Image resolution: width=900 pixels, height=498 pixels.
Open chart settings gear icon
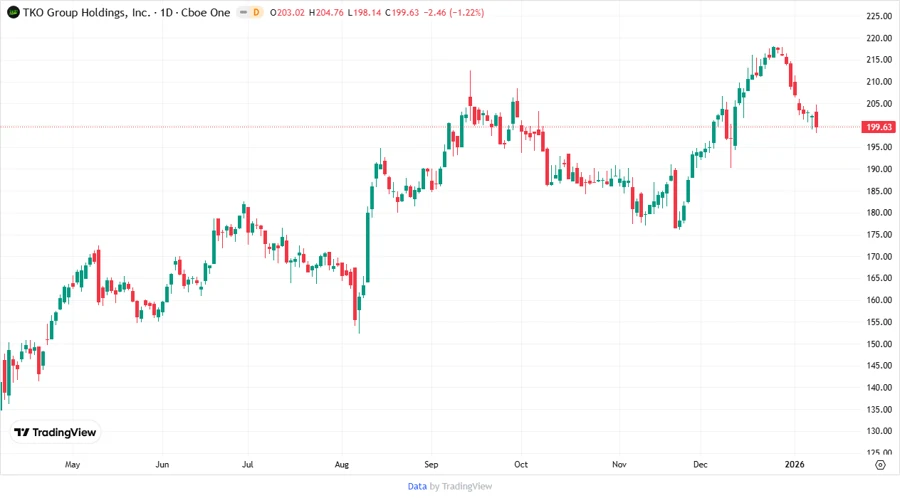[x=880, y=465]
